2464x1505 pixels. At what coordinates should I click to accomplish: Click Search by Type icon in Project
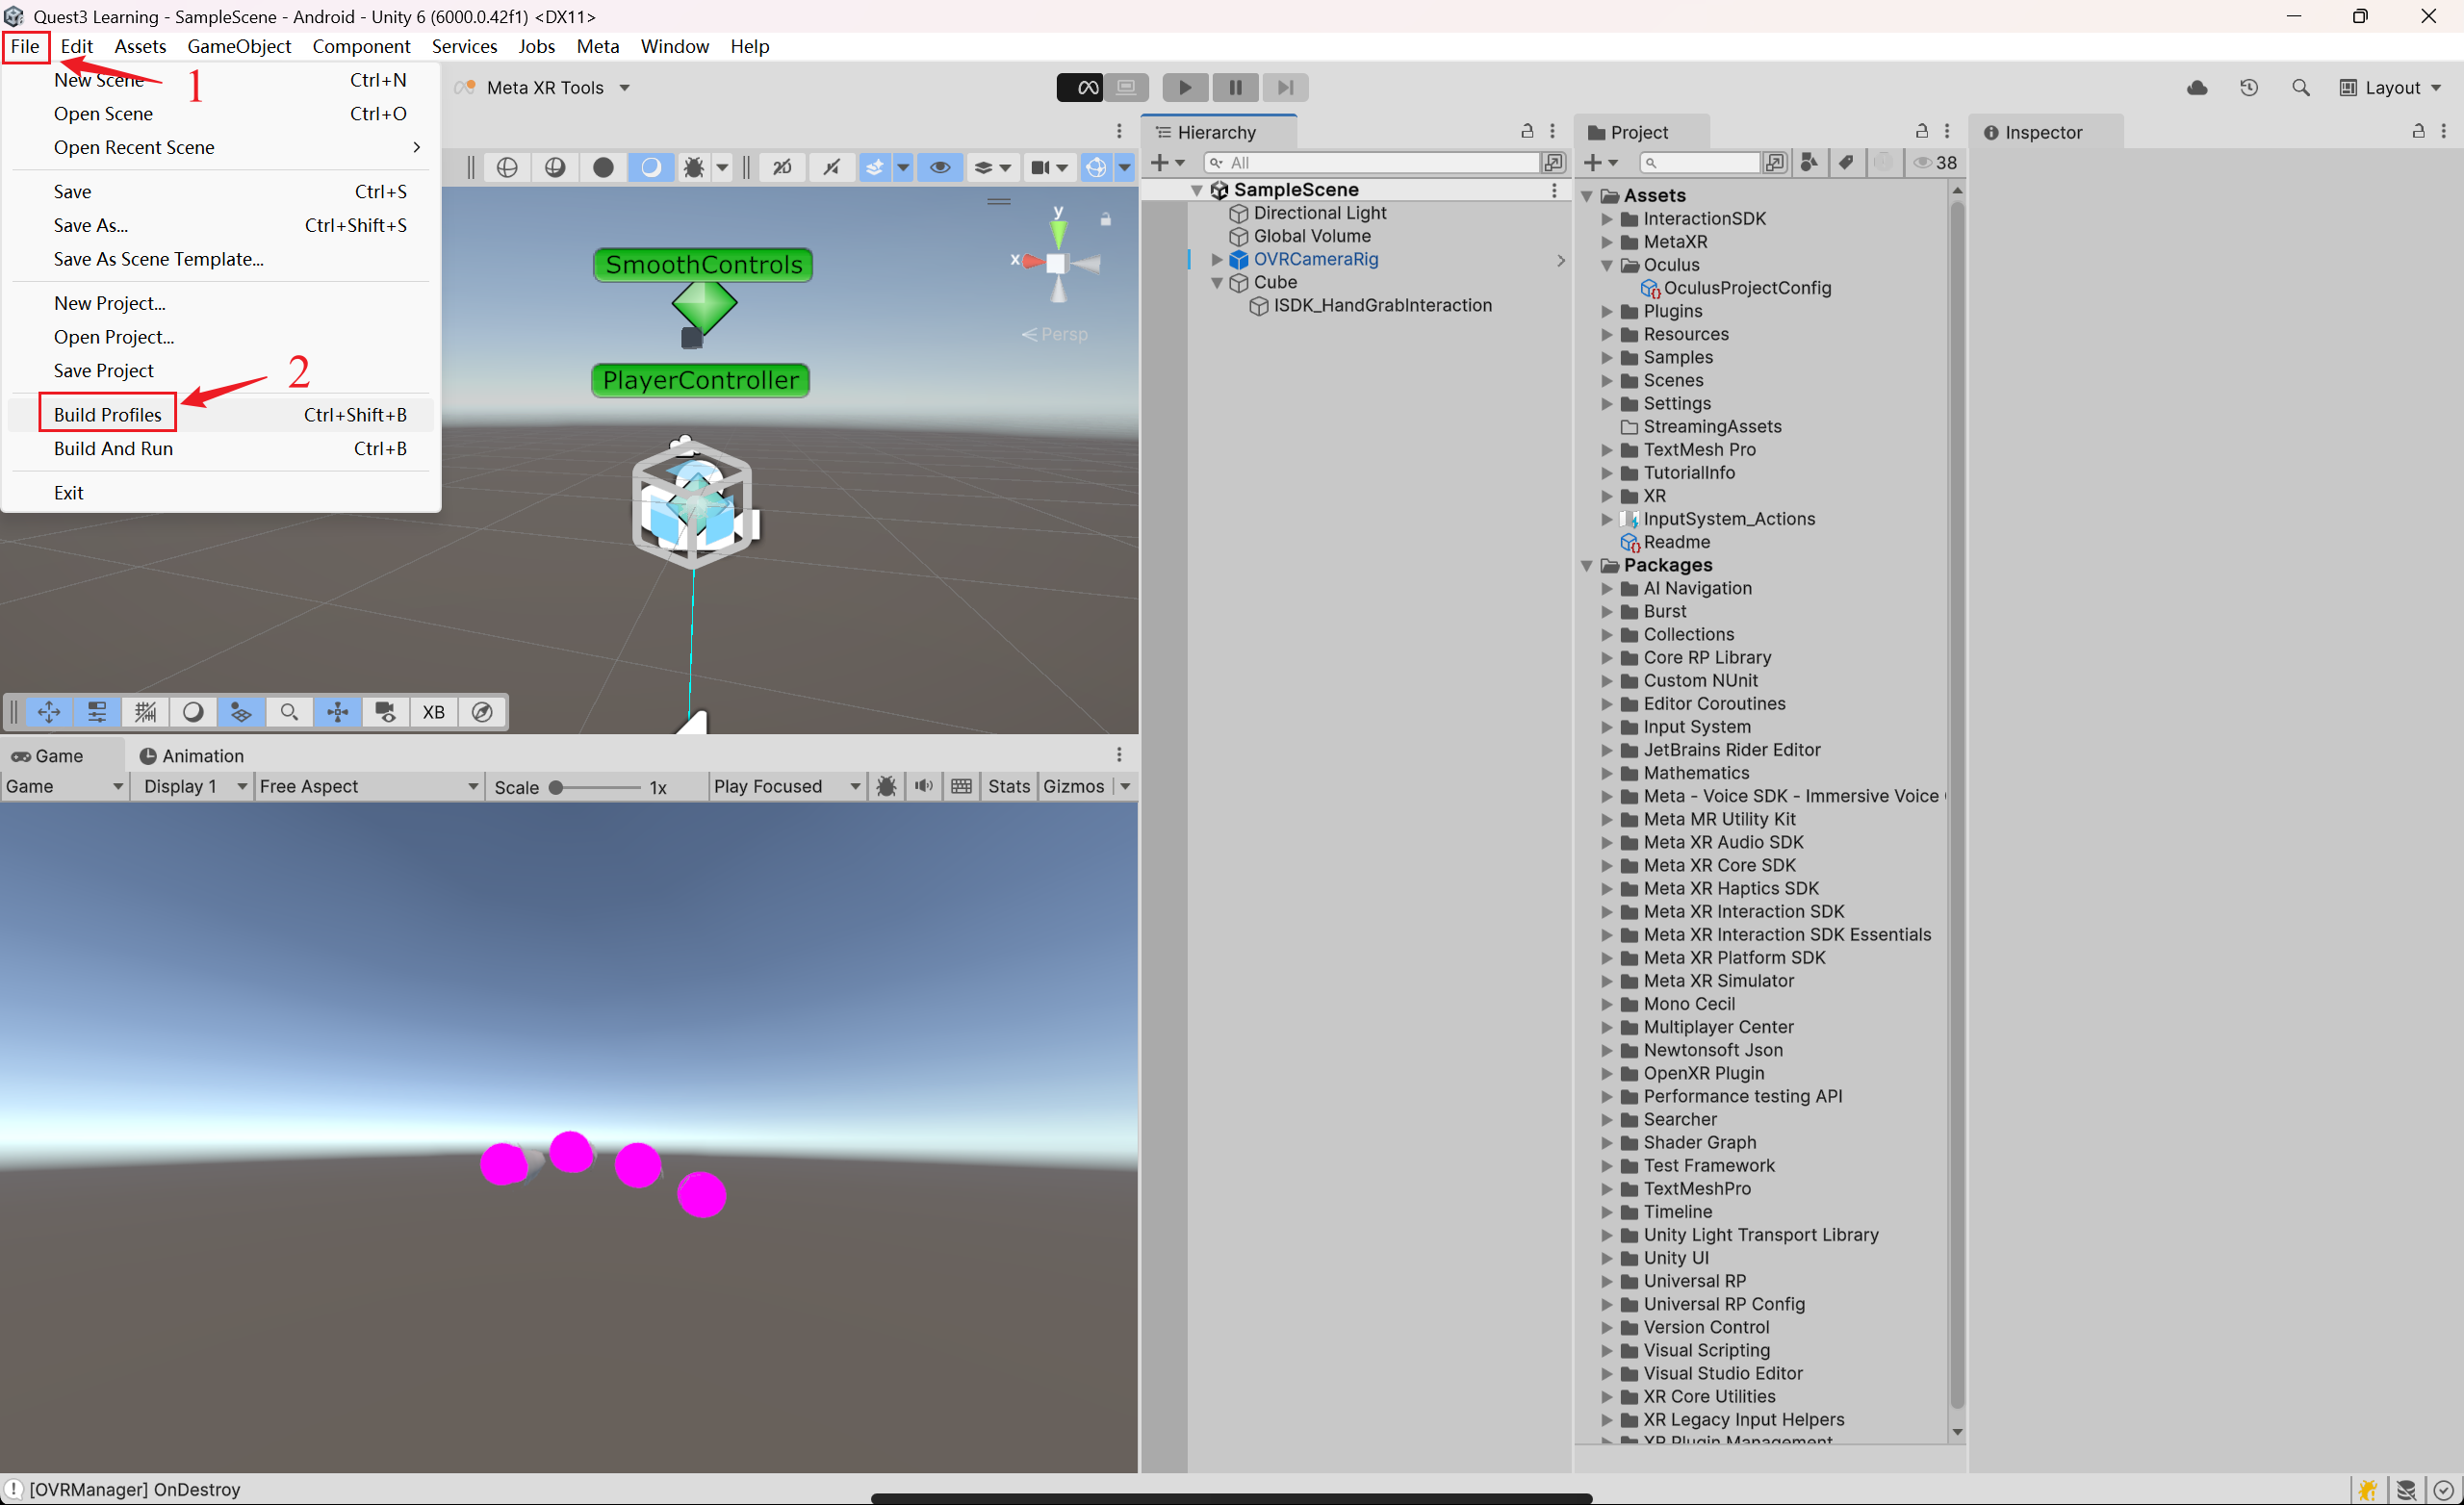click(1808, 162)
